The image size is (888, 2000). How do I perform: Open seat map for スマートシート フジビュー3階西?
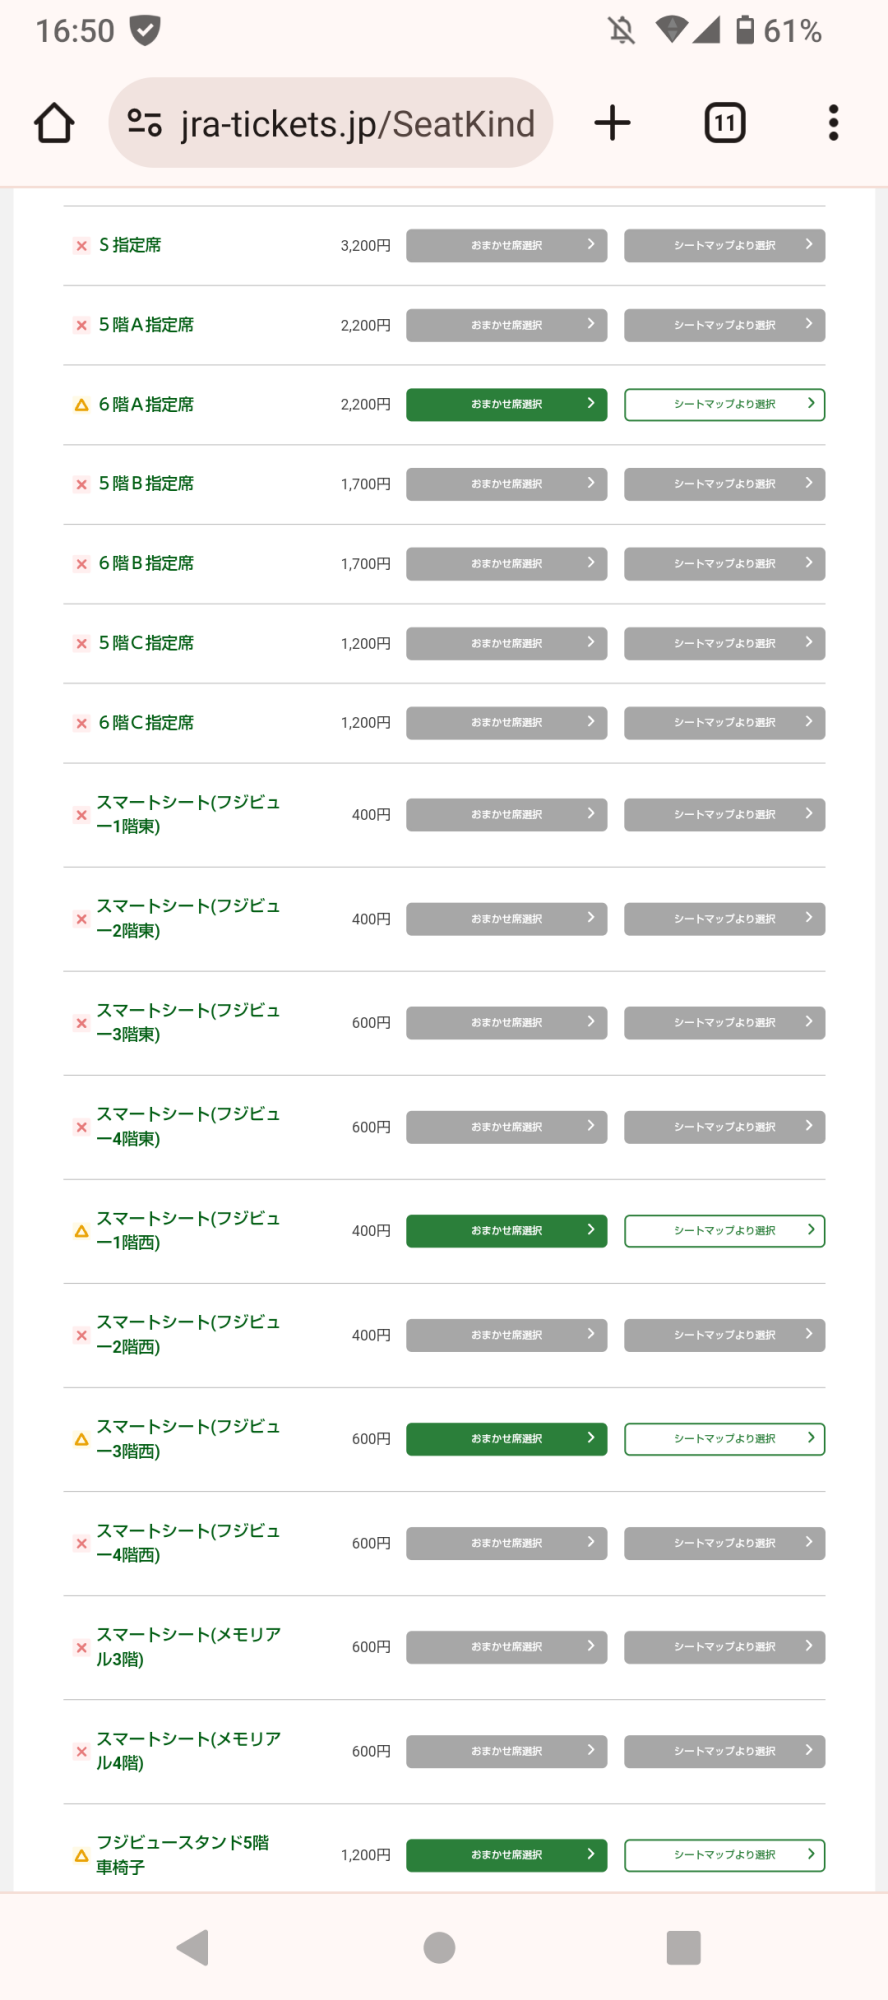(724, 1439)
